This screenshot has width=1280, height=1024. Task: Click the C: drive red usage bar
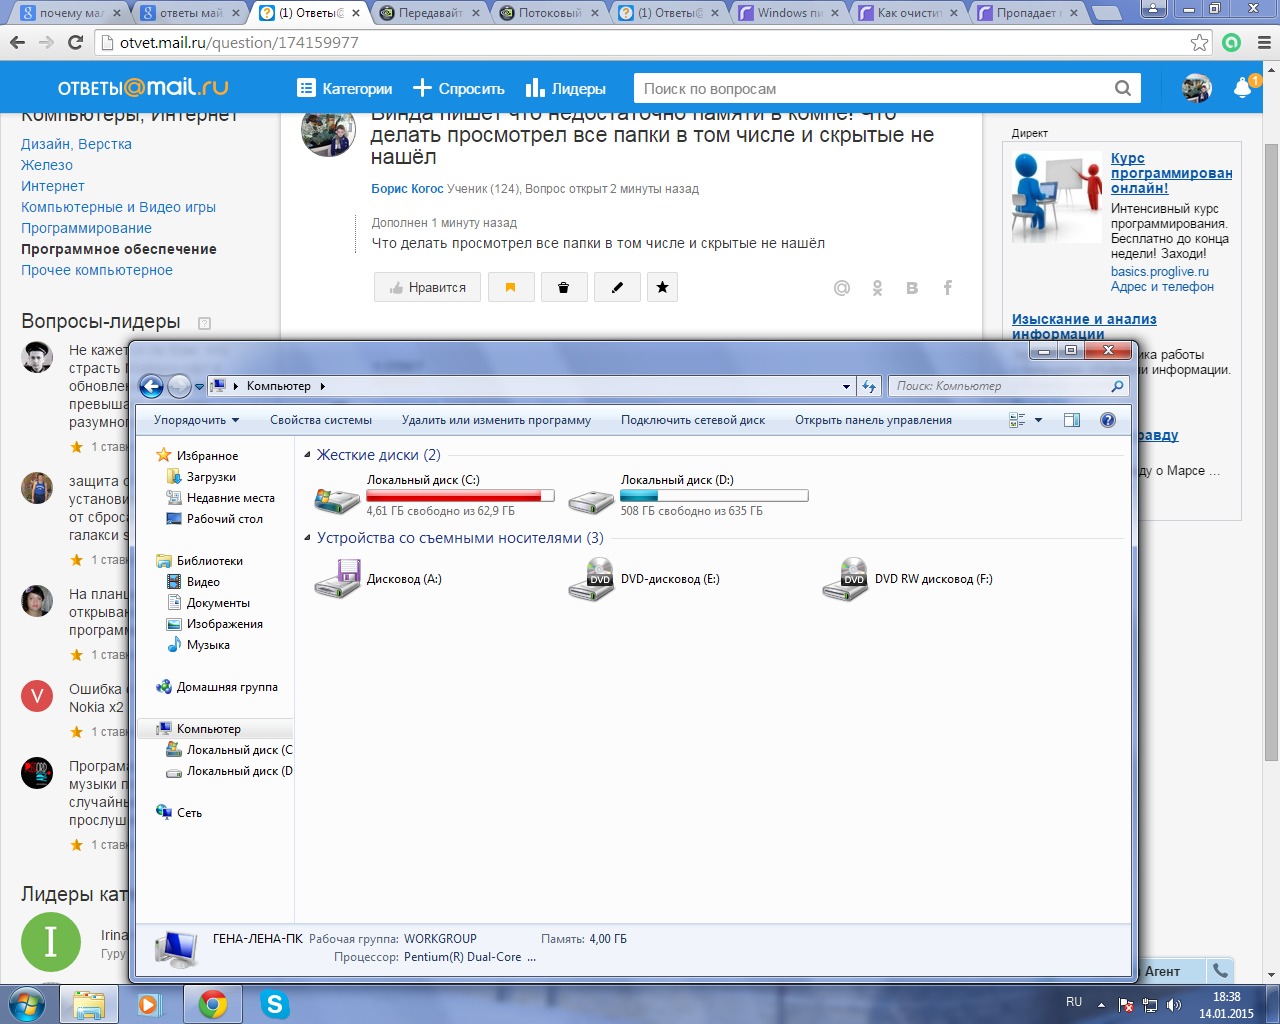pyautogui.click(x=460, y=496)
